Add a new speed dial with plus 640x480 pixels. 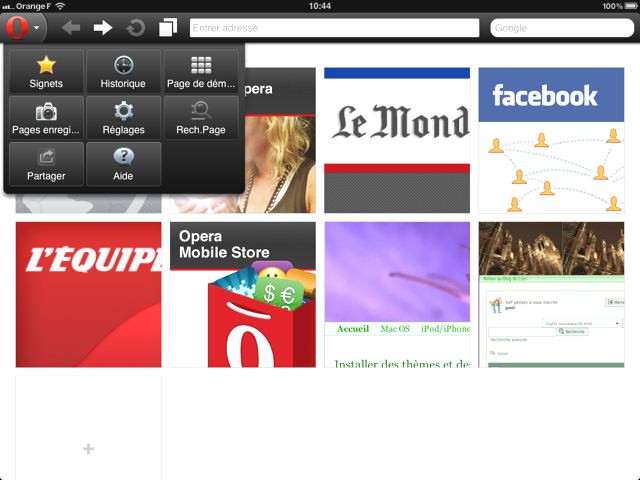88,449
